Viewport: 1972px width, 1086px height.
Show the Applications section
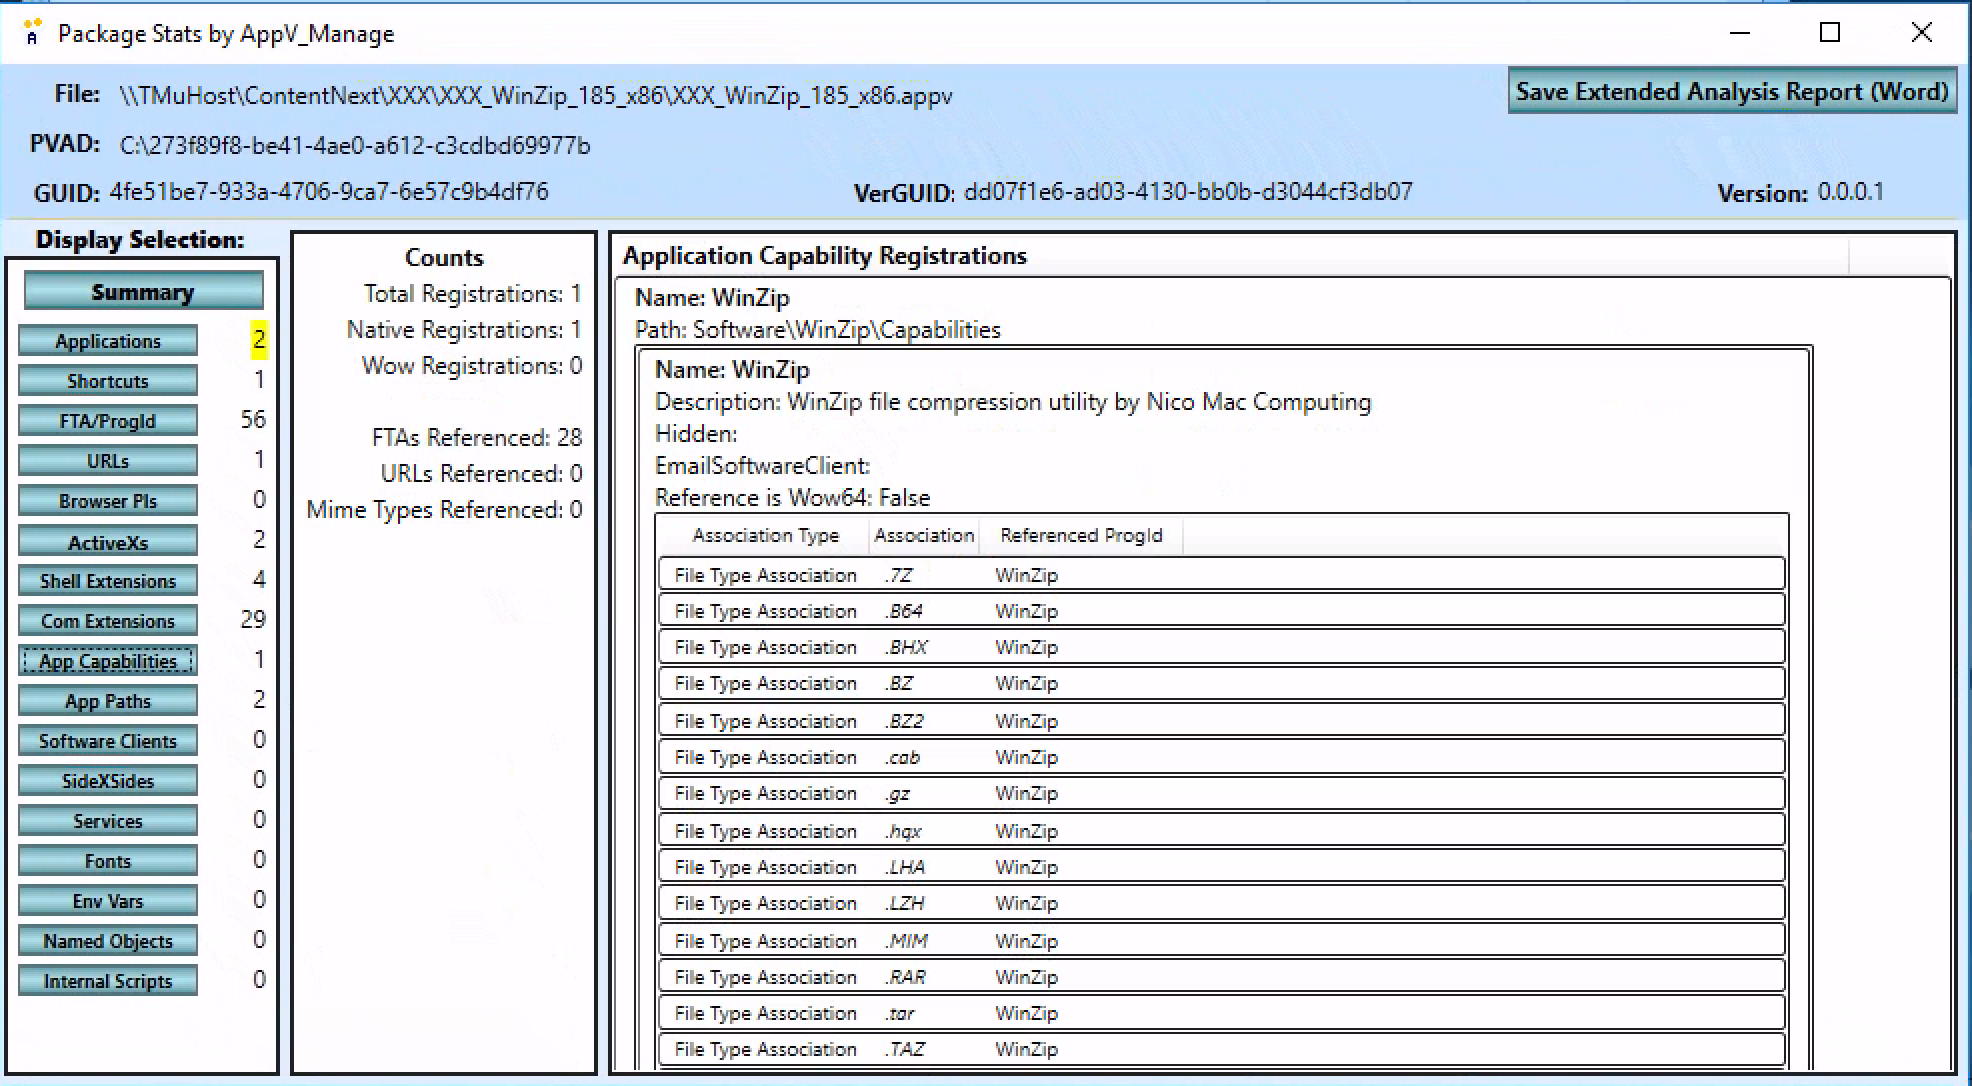[x=108, y=340]
